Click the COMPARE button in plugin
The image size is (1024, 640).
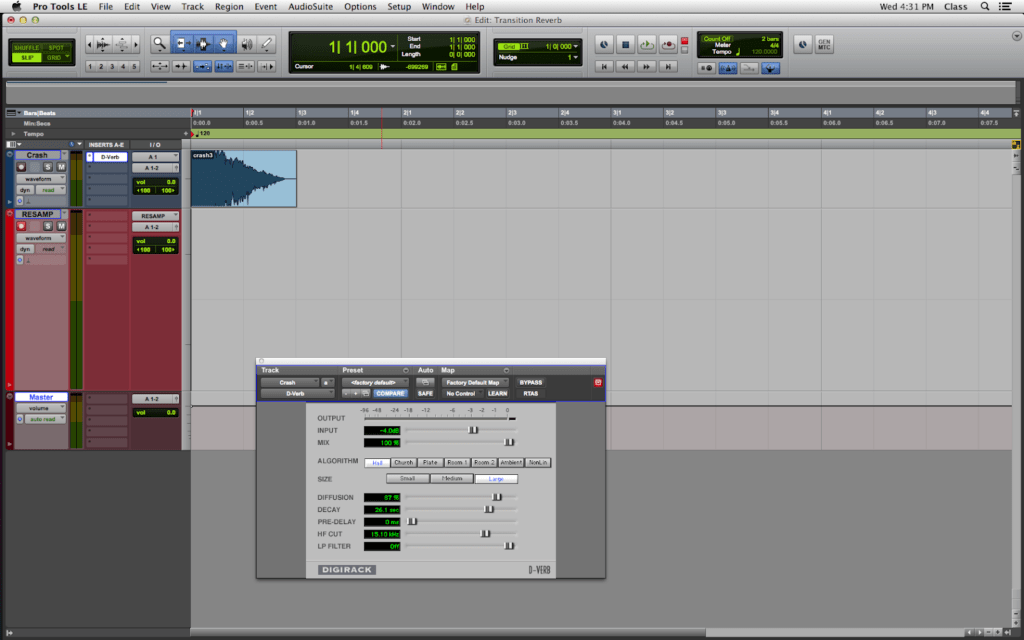click(x=390, y=394)
